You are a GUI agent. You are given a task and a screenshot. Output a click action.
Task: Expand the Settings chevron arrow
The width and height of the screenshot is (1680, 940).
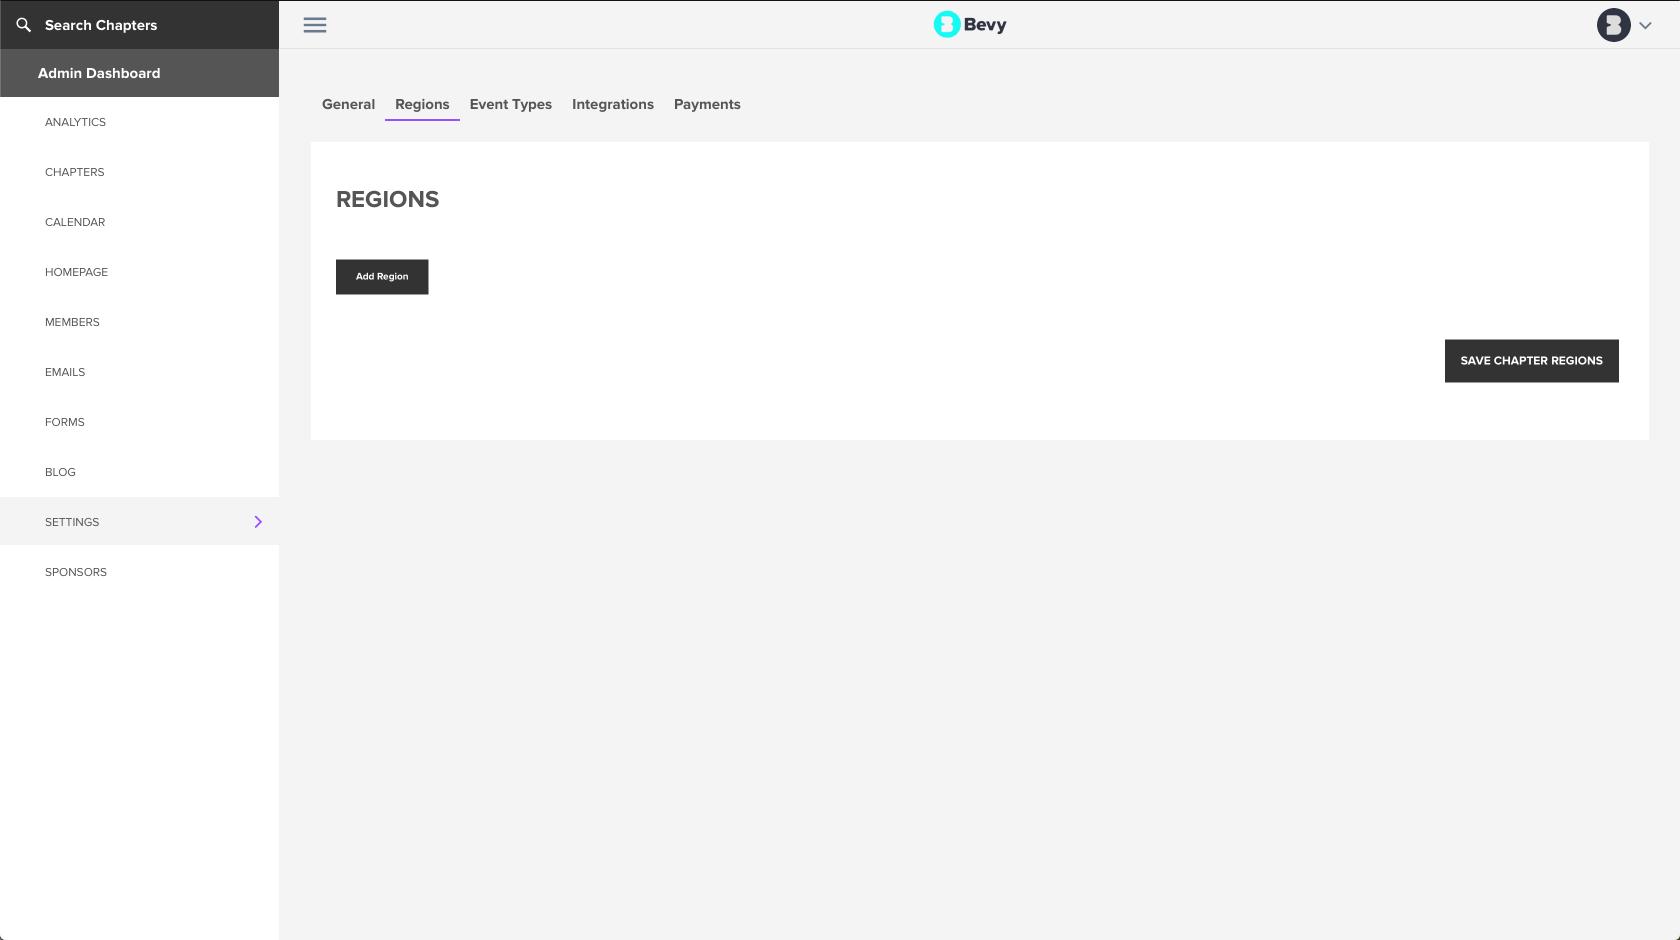tap(258, 522)
